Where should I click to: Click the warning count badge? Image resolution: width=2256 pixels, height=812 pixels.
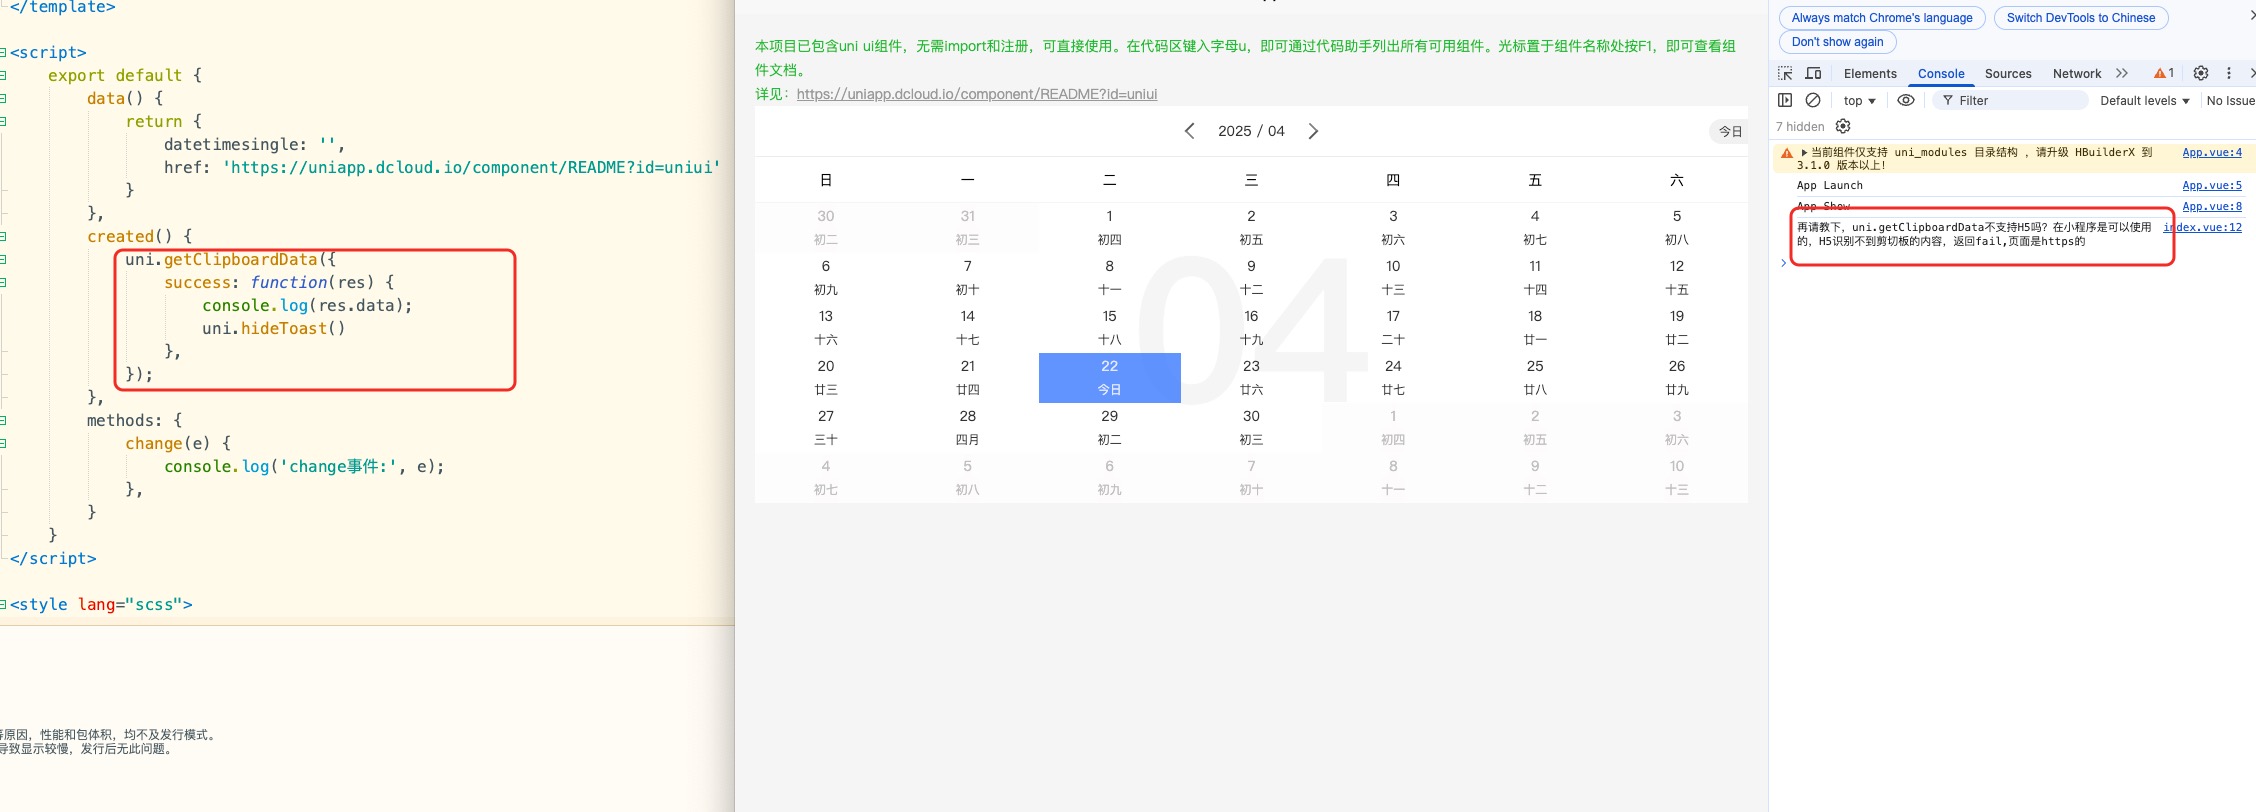pyautogui.click(x=2164, y=73)
